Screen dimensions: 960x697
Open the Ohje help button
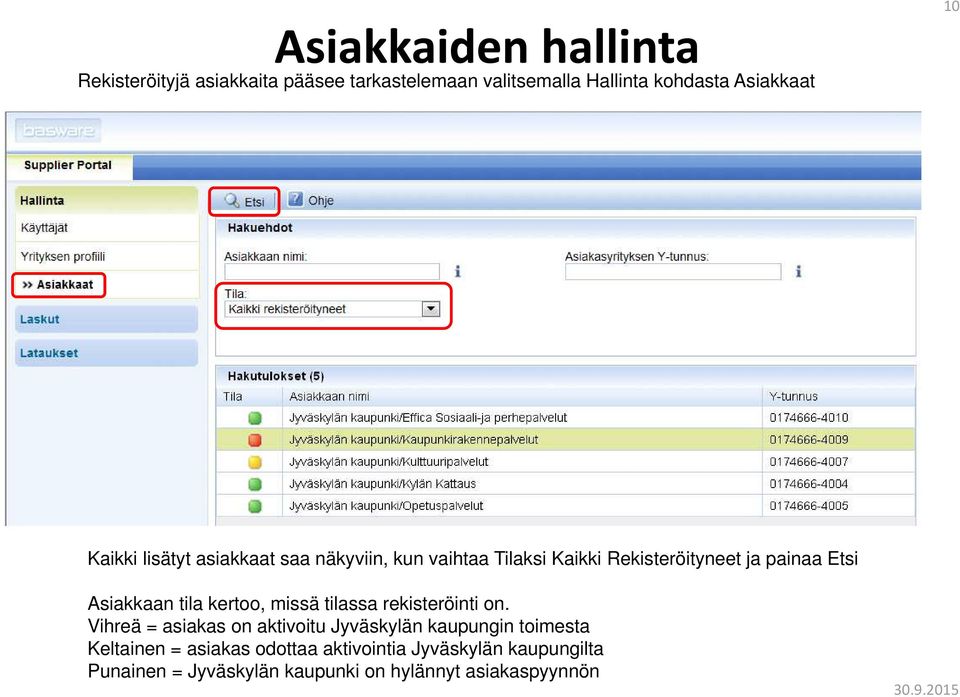[311, 200]
